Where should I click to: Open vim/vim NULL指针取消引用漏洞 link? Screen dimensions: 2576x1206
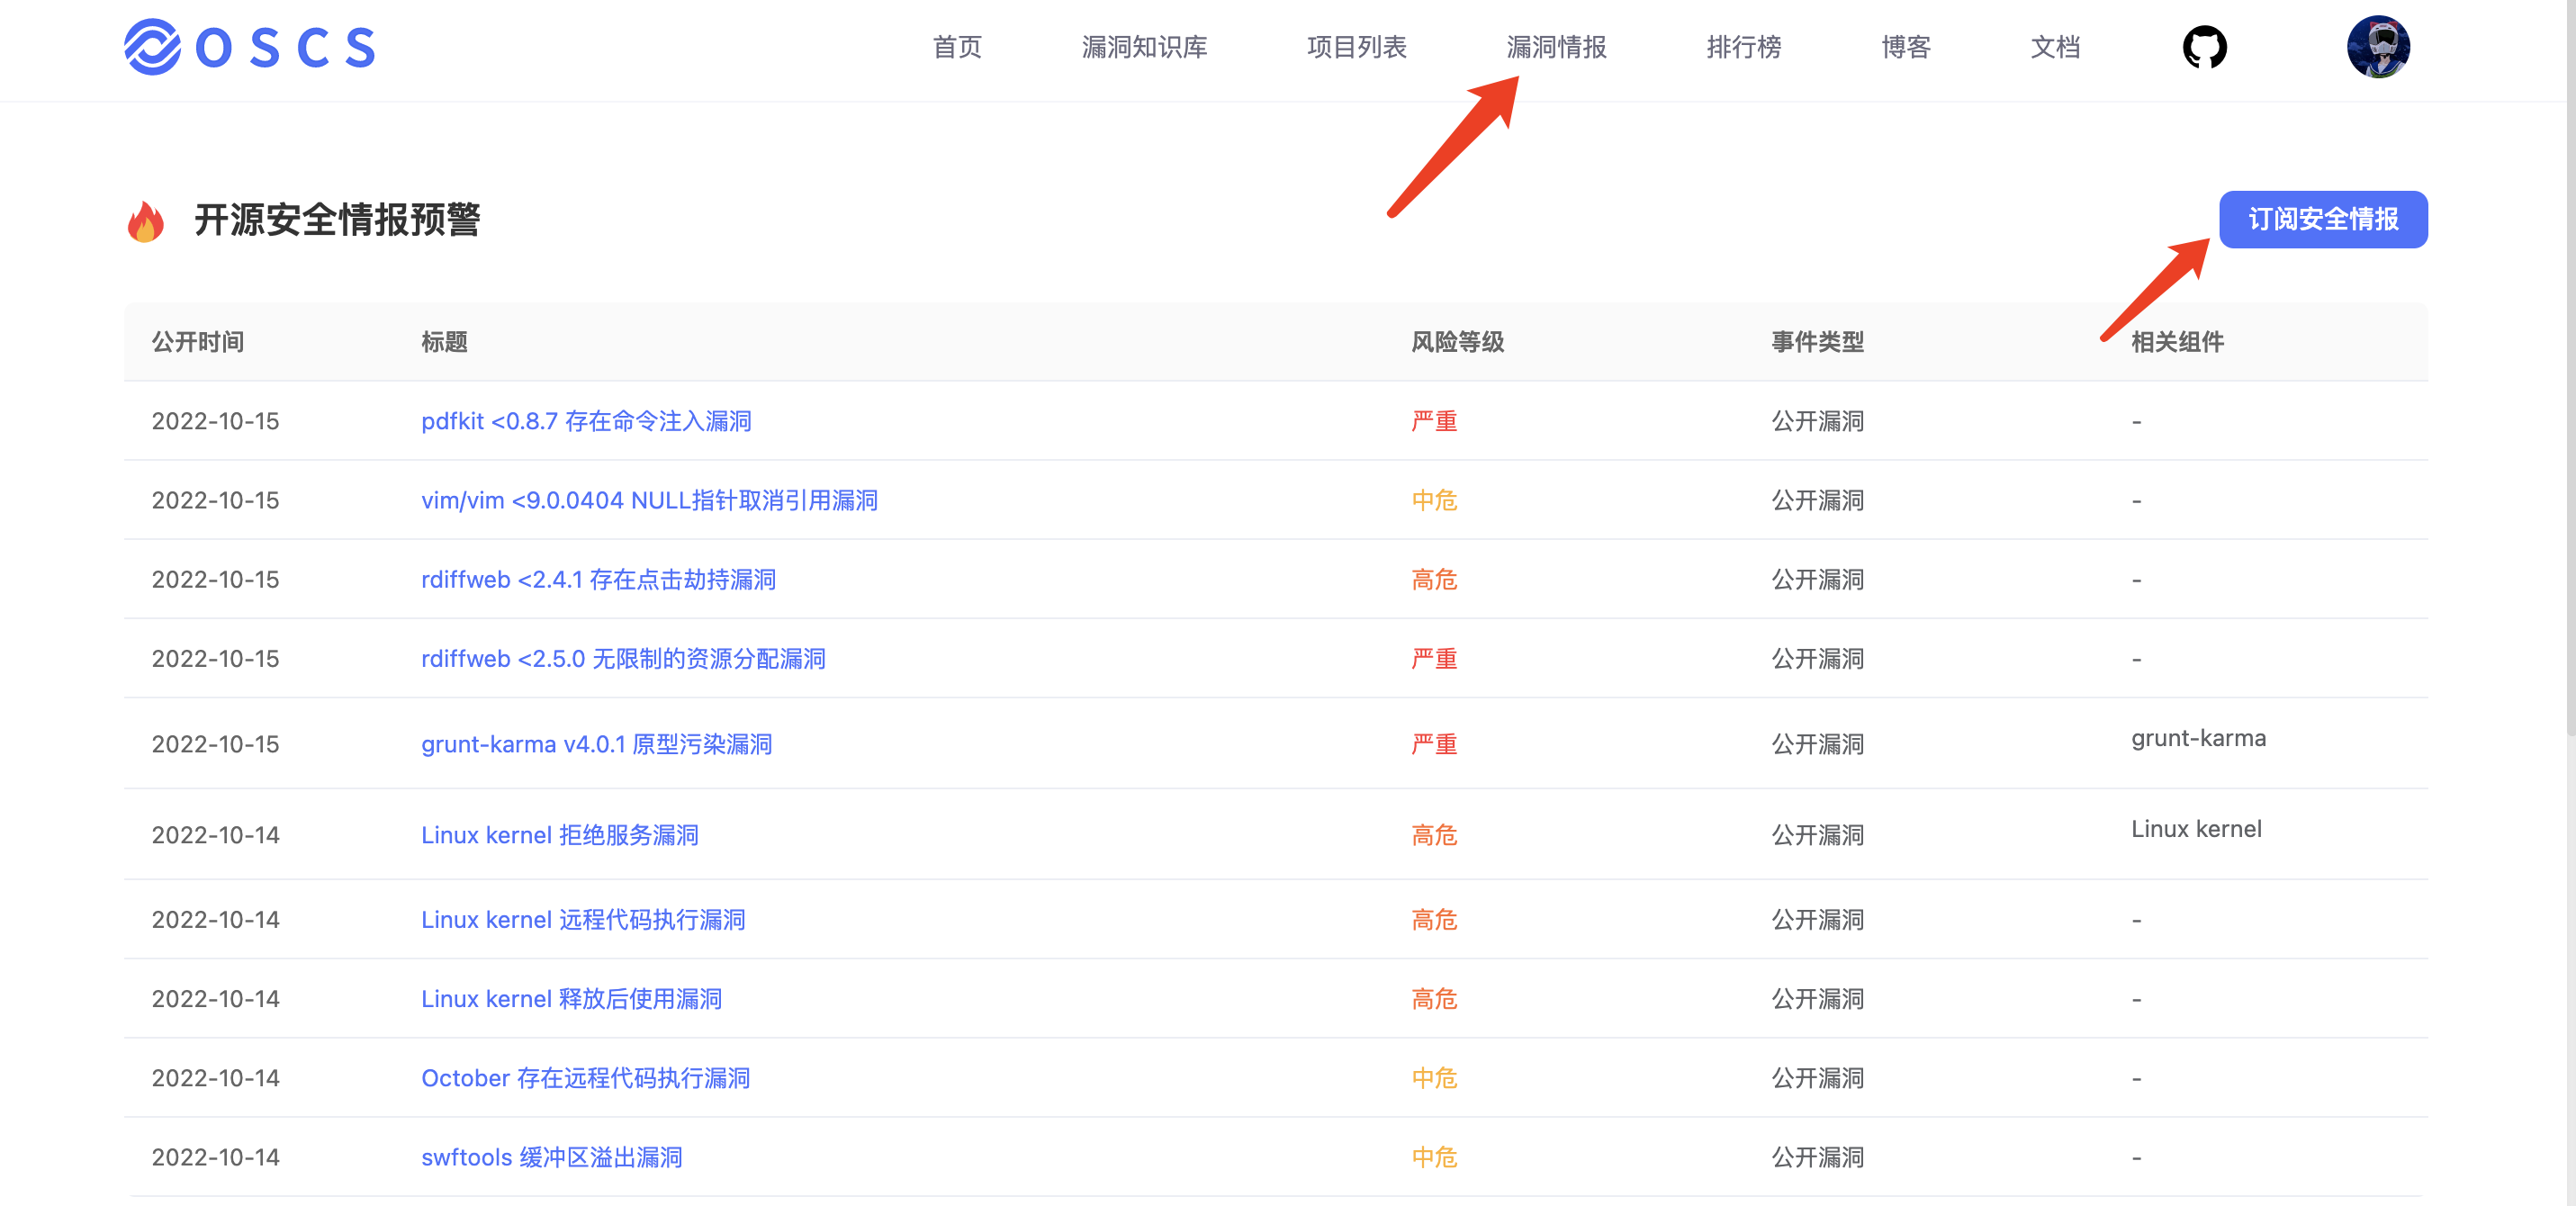click(x=649, y=500)
